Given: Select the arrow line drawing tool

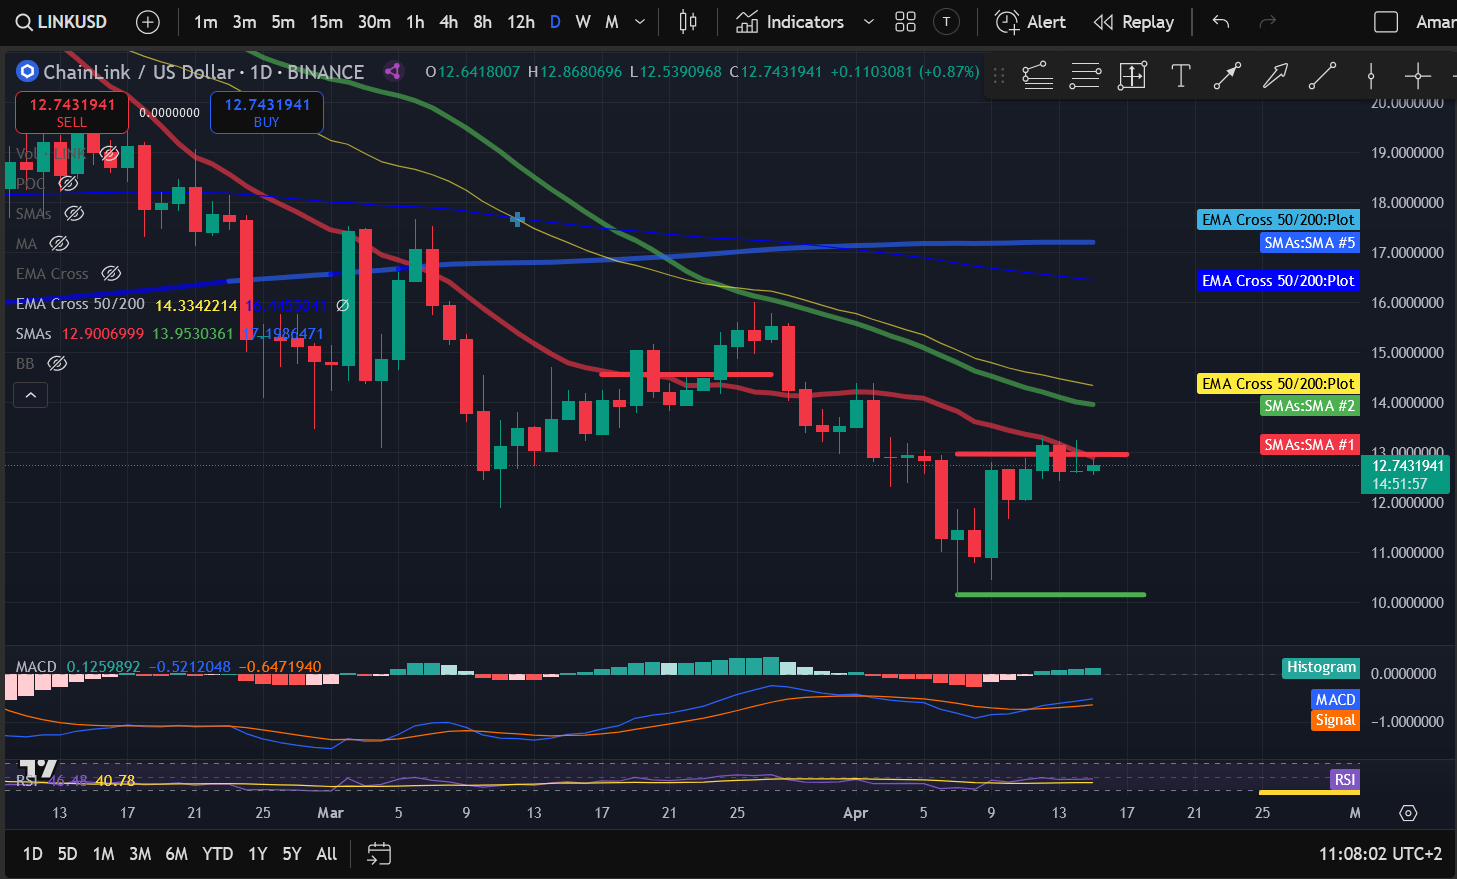Looking at the screenshot, I should click(x=1227, y=75).
